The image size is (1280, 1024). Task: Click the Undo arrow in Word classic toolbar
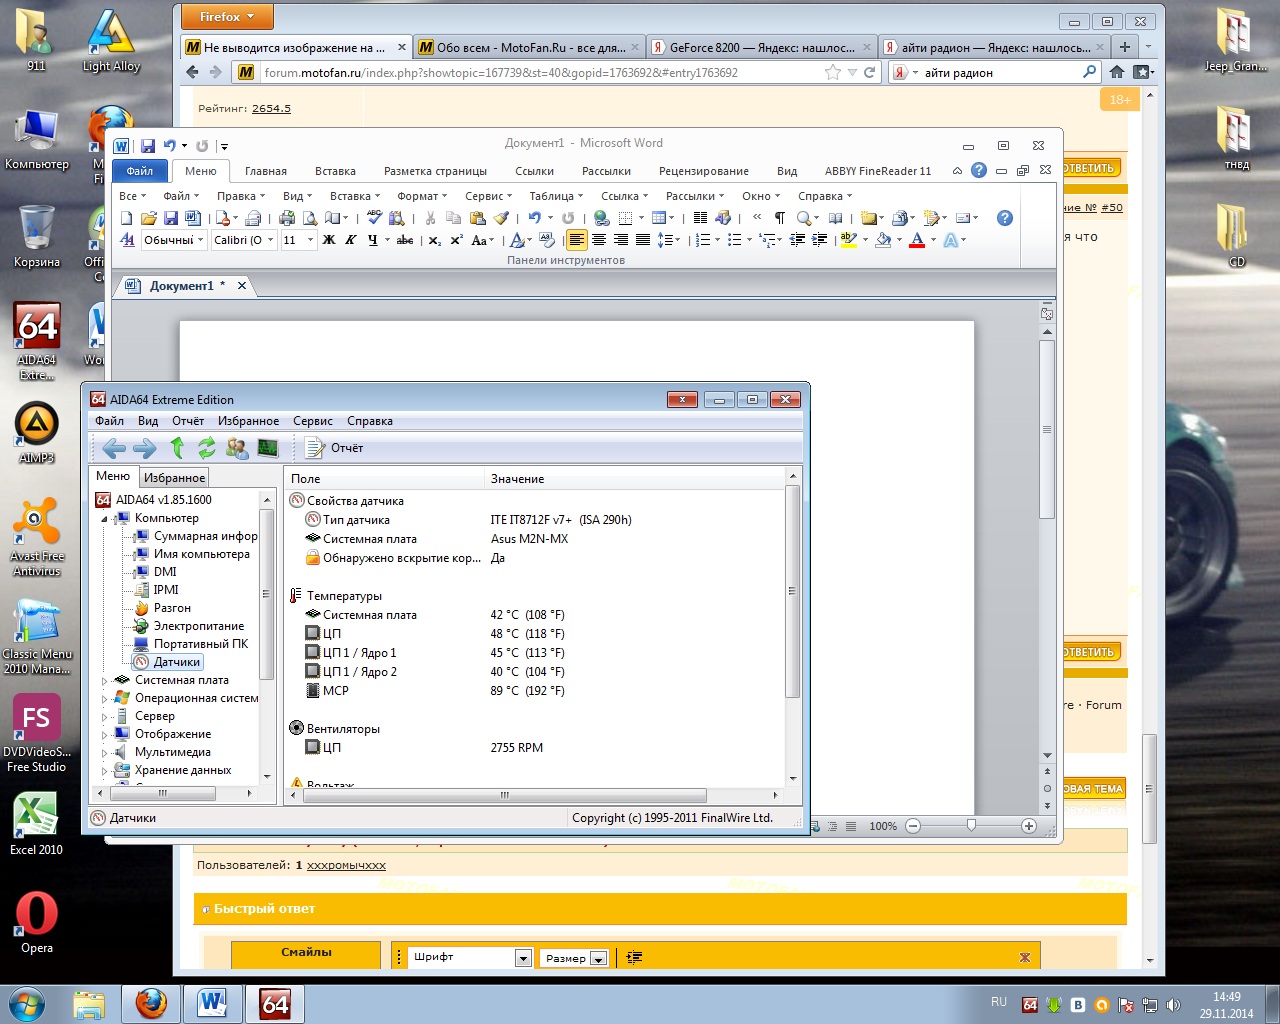tap(535, 218)
